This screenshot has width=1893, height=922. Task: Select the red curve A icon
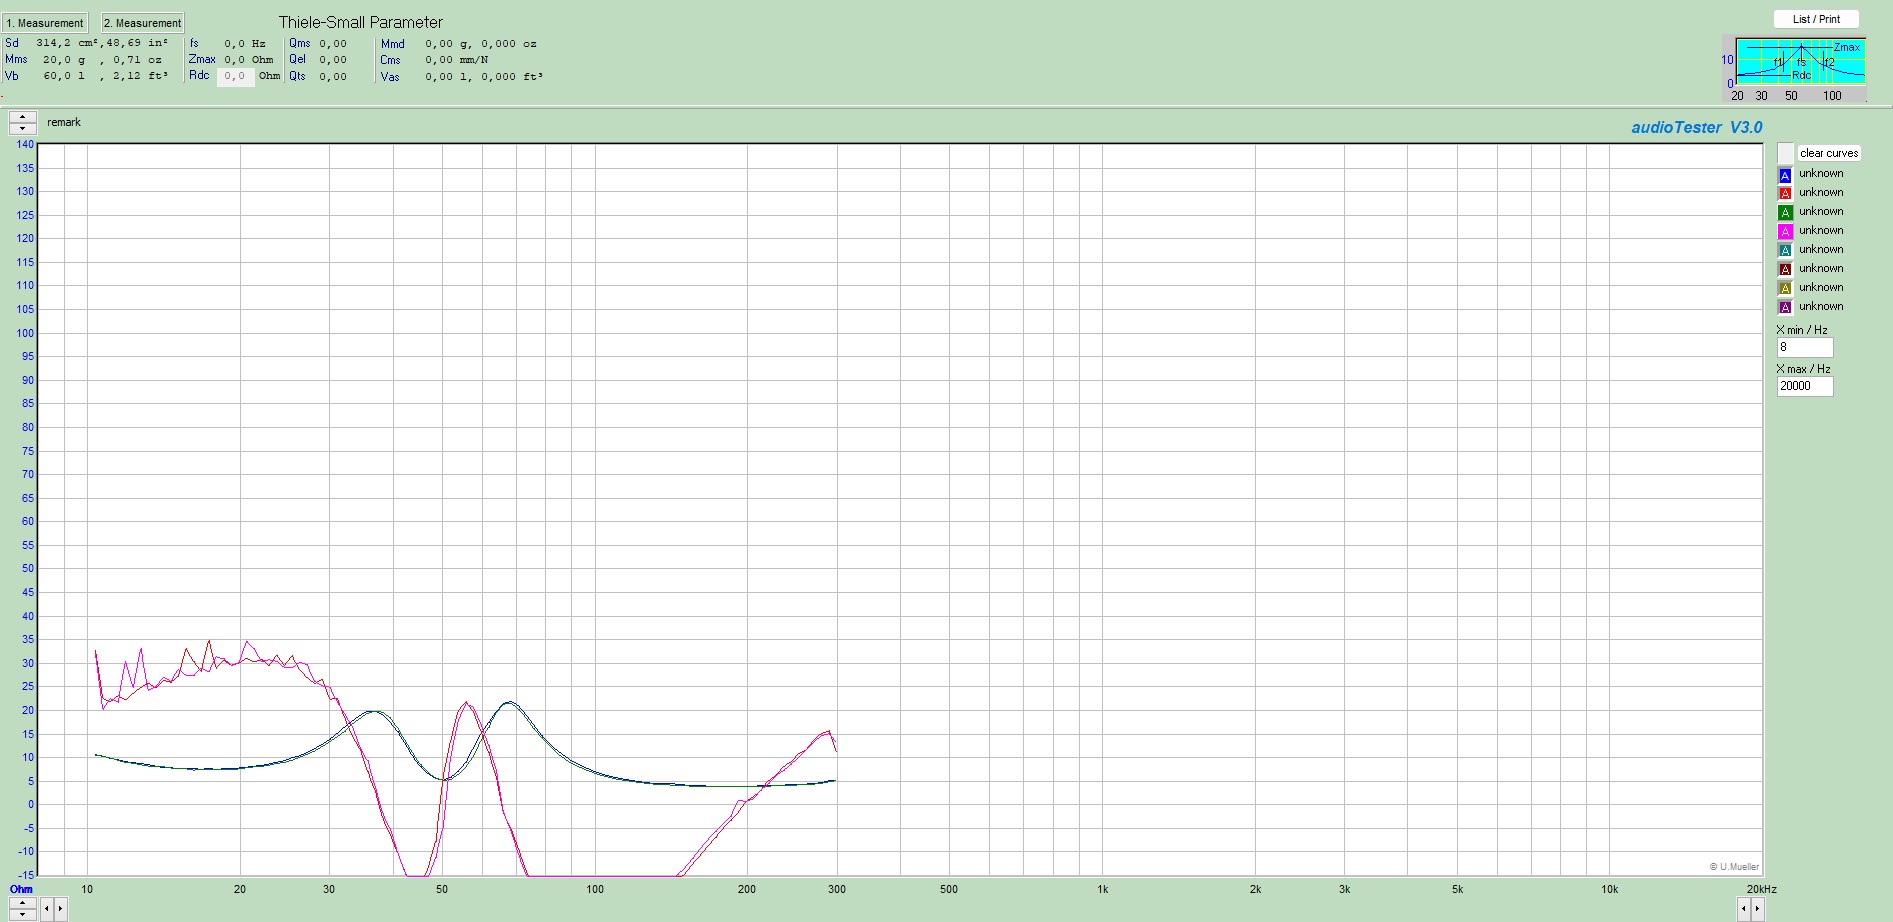pyautogui.click(x=1785, y=194)
